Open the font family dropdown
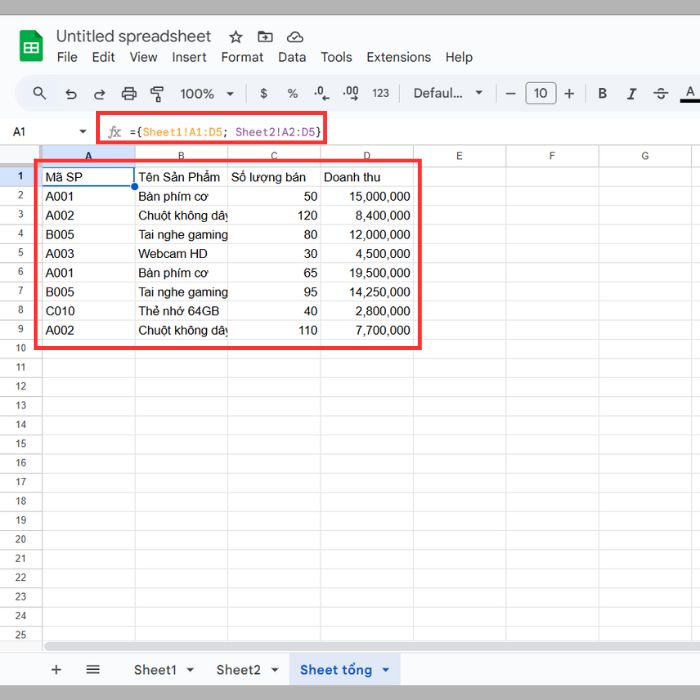This screenshot has width=700, height=700. [x=448, y=93]
